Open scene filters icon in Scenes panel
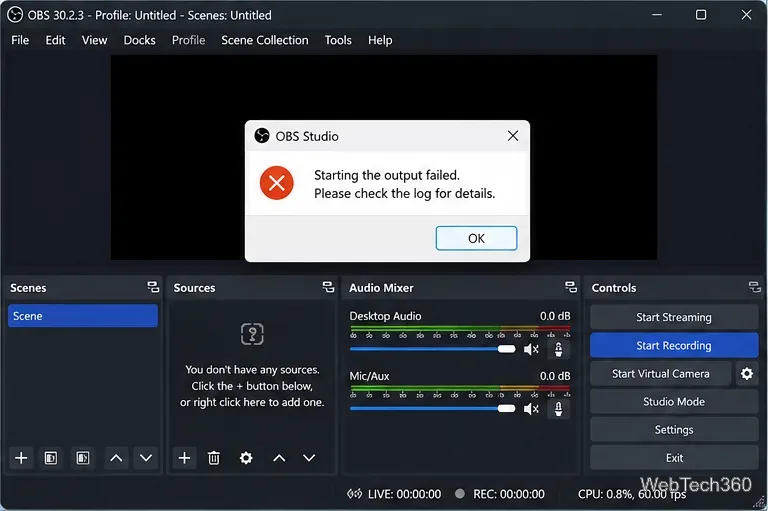This screenshot has height=511, width=768. point(51,458)
